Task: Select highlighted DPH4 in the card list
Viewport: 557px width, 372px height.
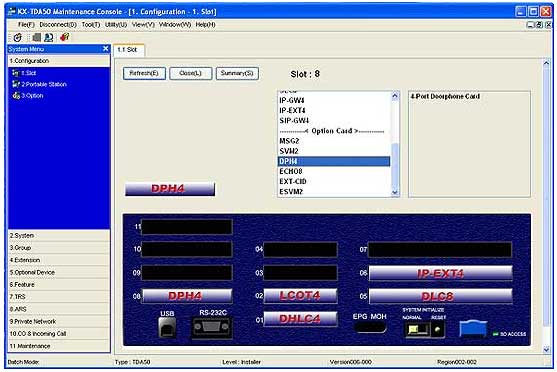Action: click(x=334, y=161)
